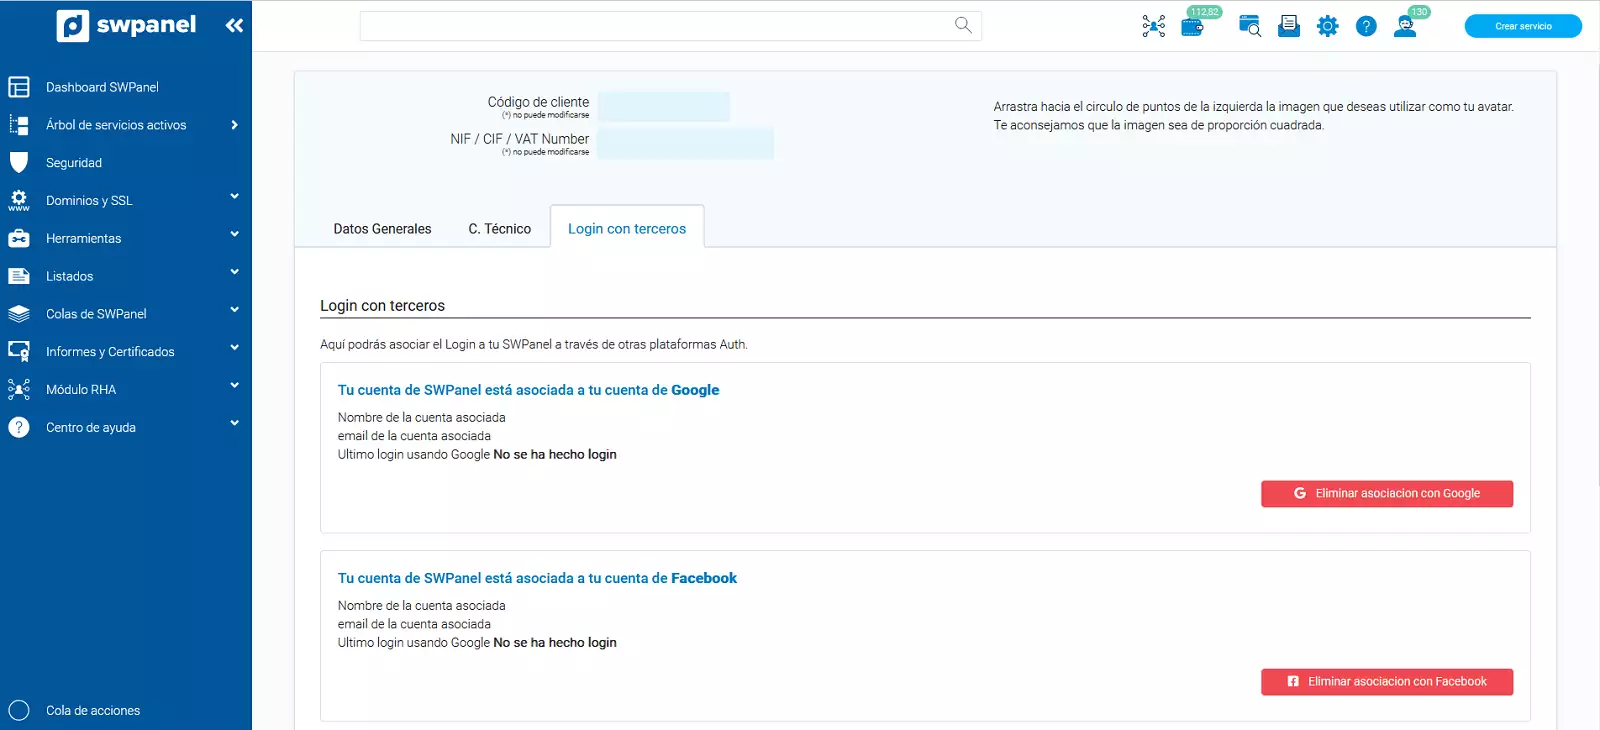The image size is (1600, 730).
Task: Open the wallet balance icon
Action: [1192, 27]
